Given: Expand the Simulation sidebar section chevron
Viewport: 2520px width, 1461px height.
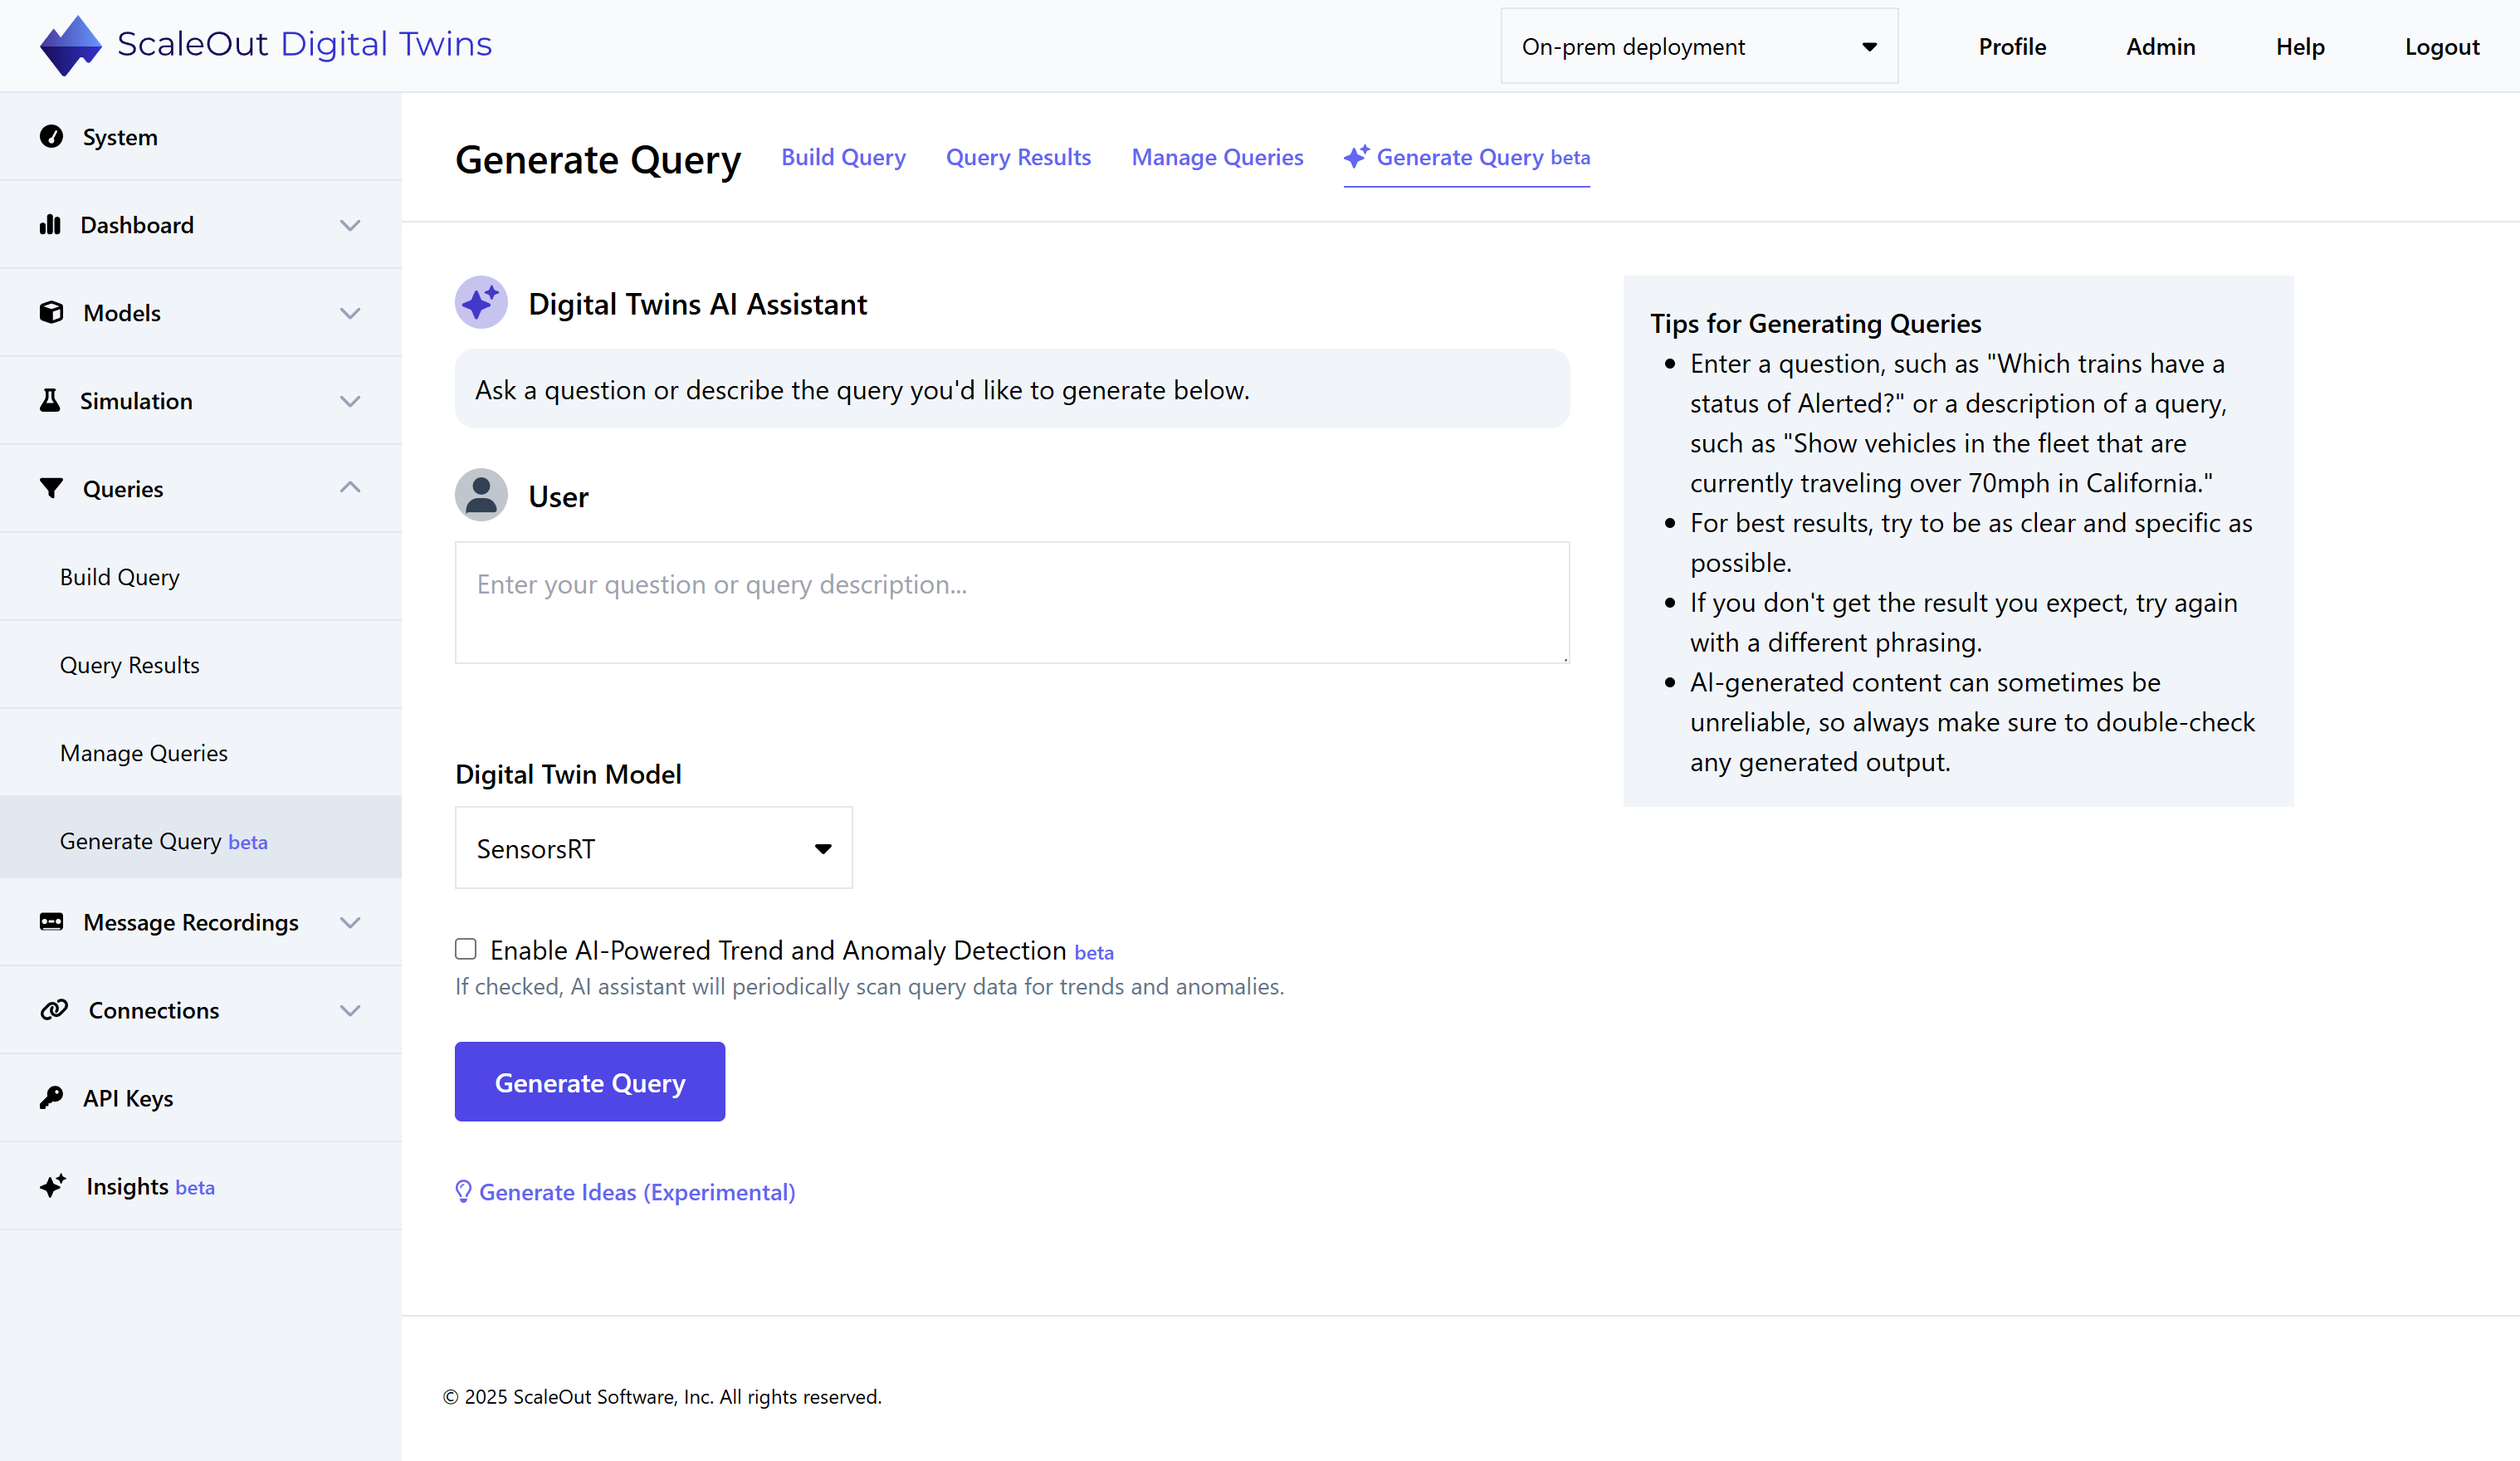Looking at the screenshot, I should point(350,401).
